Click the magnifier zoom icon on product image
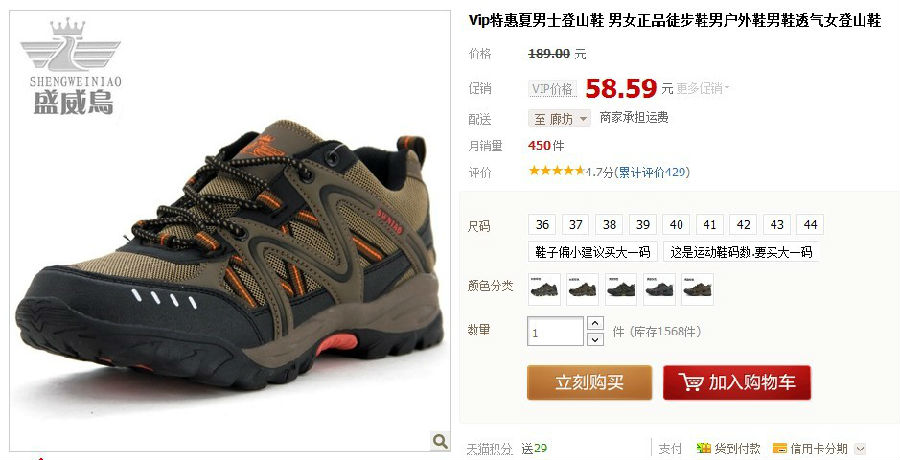Viewport: 900px width, 460px height. (x=440, y=440)
